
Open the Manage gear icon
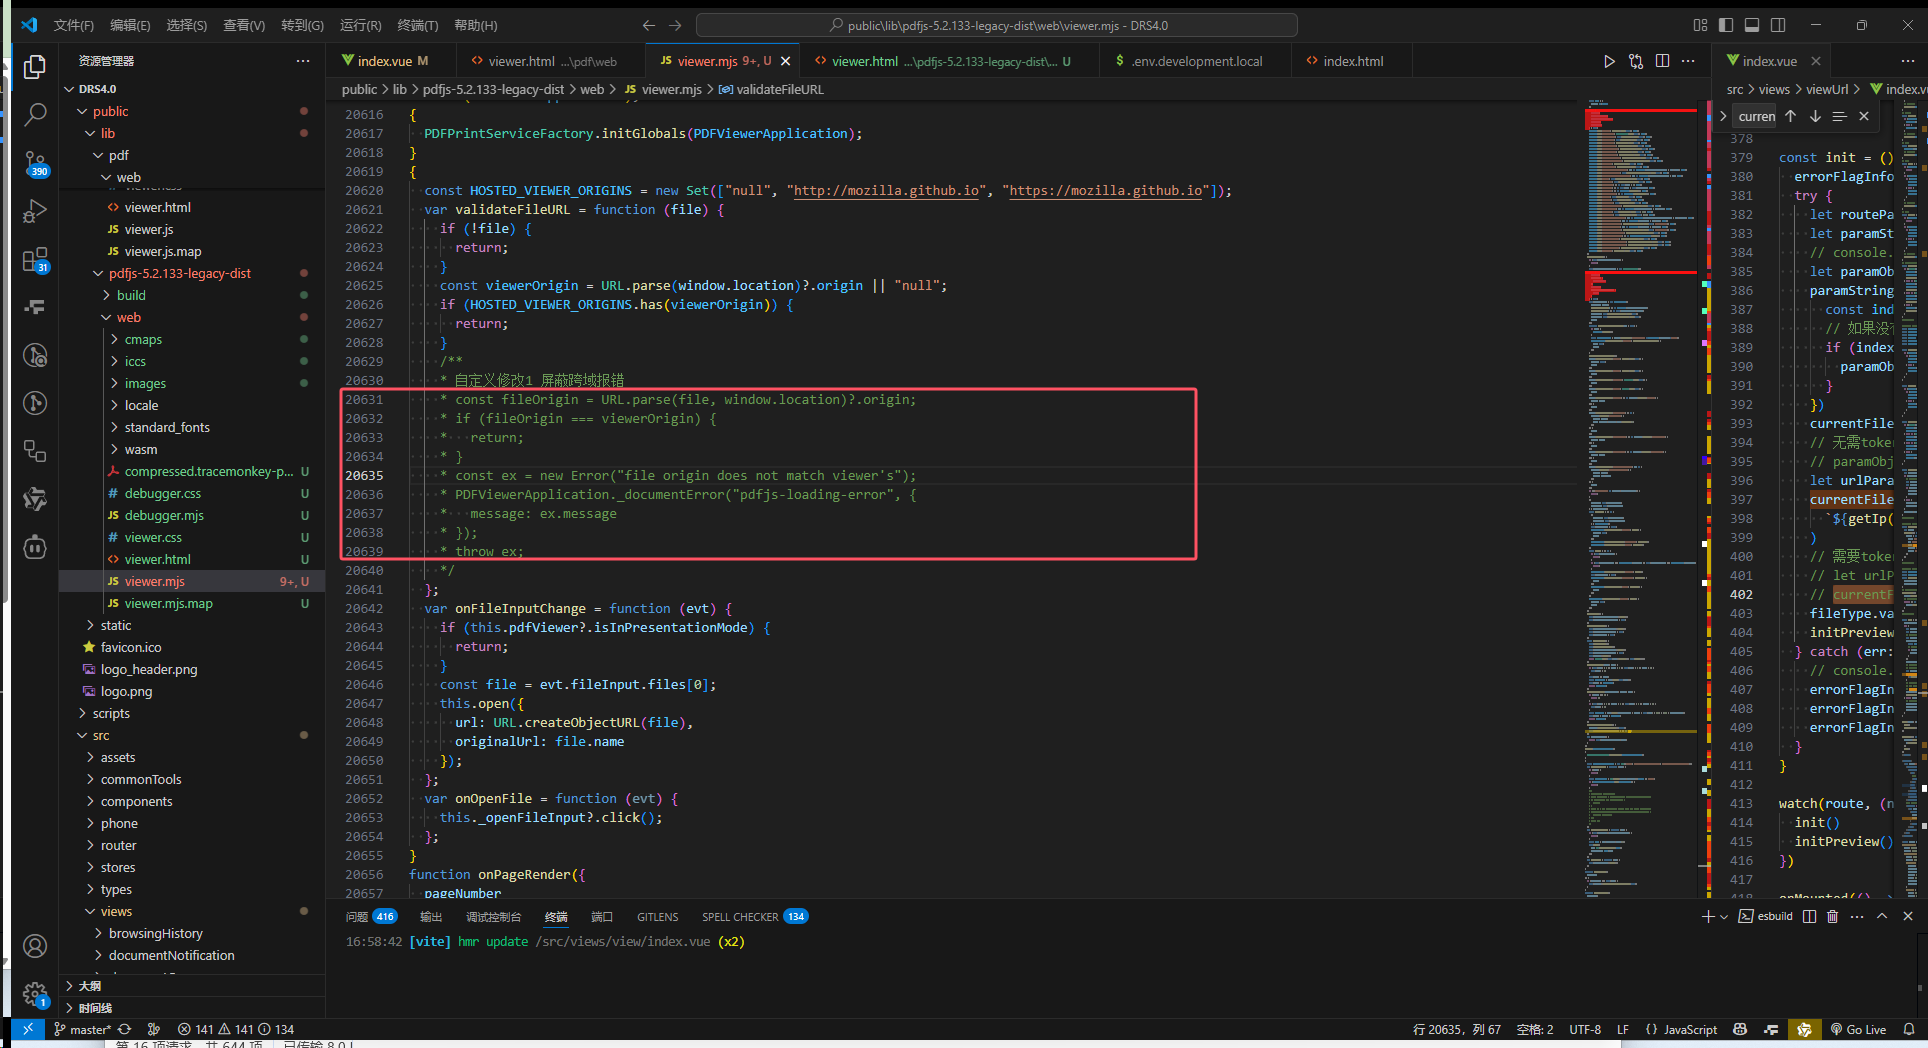pos(35,994)
